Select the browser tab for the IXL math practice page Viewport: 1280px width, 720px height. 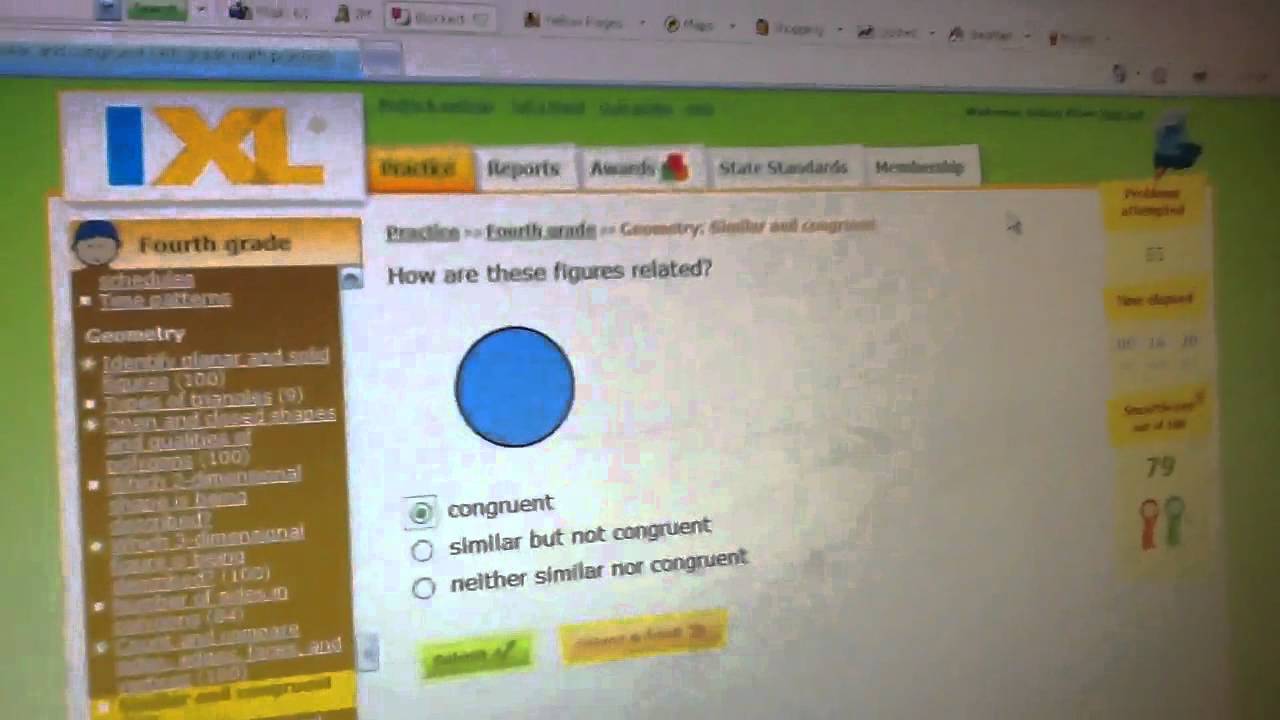(x=180, y=58)
